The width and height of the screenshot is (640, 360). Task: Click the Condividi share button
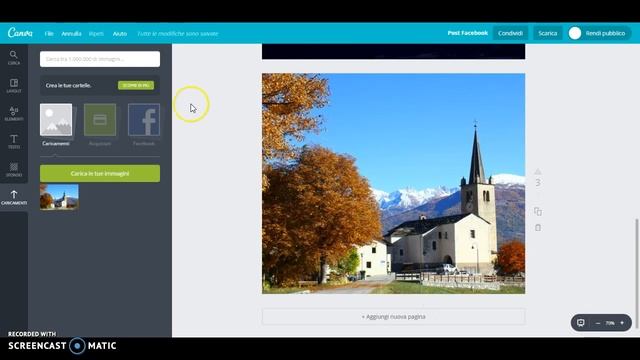coord(510,33)
